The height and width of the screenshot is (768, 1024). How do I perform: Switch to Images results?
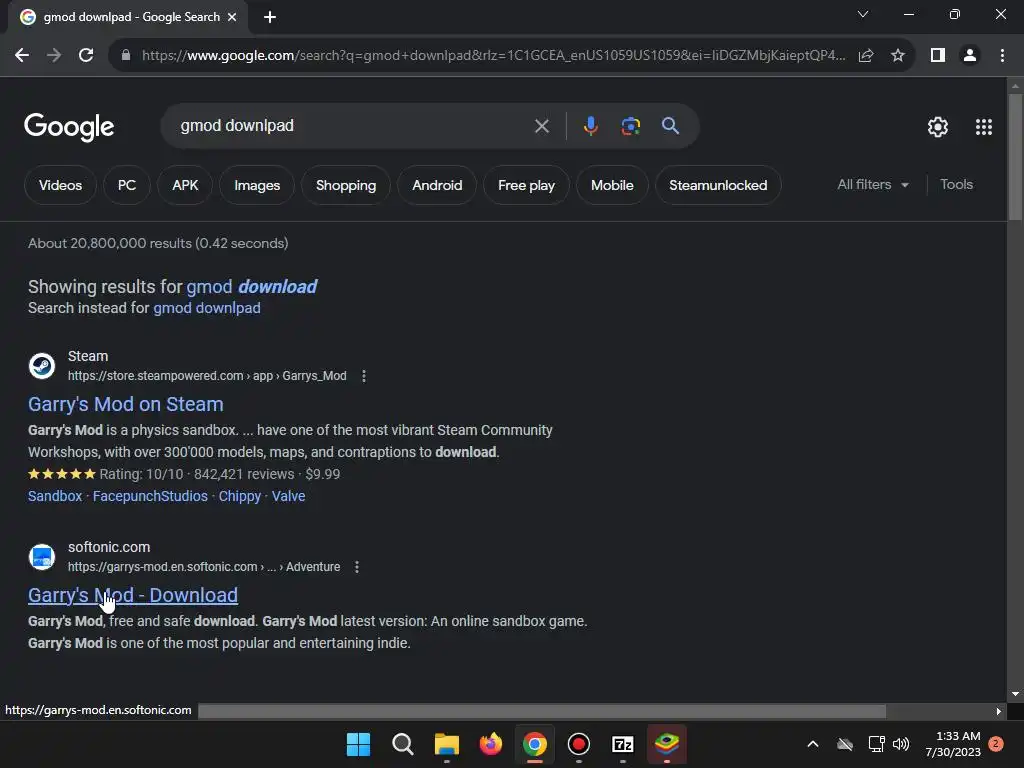pos(257,185)
